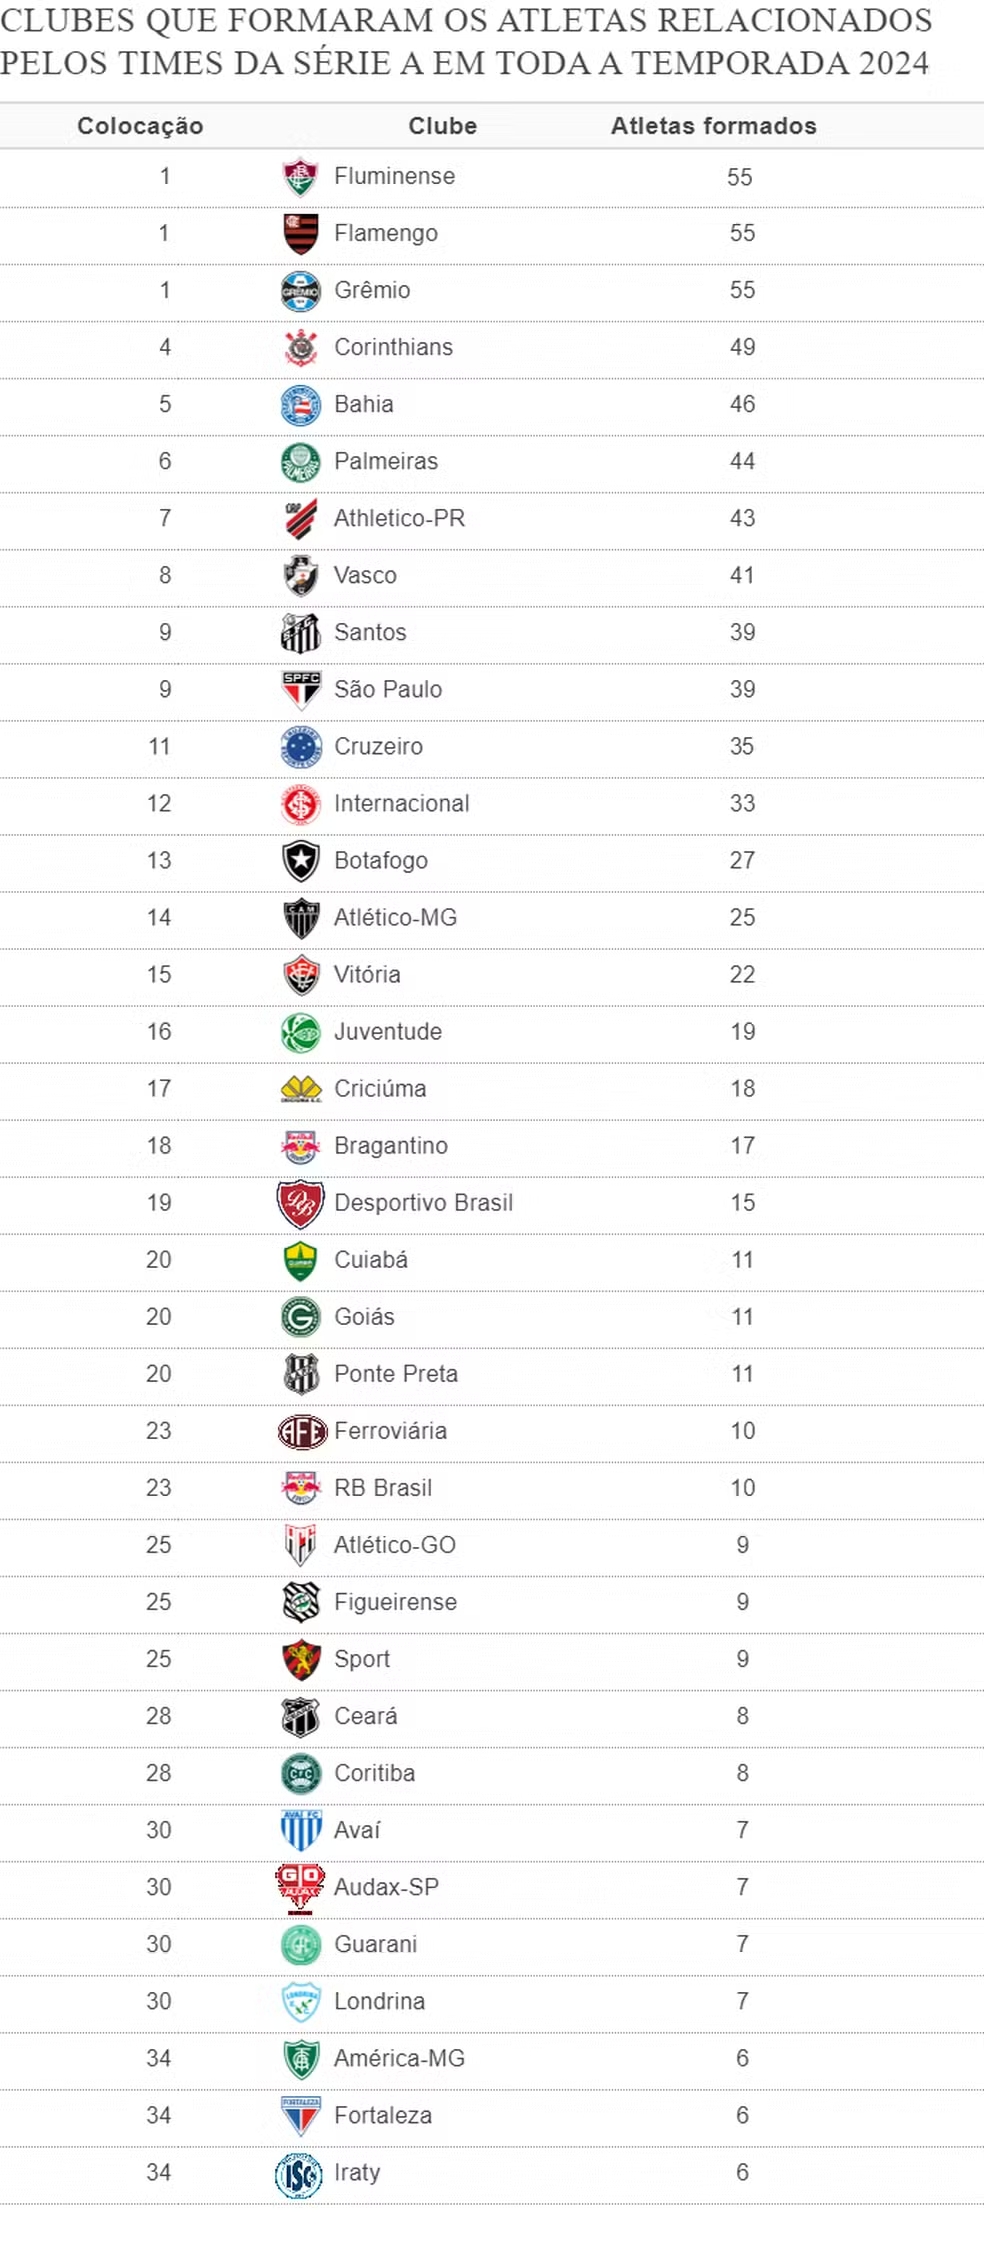984x2246 pixels.
Task: Click Vasco's 41 athletes value
Action: coord(741,576)
